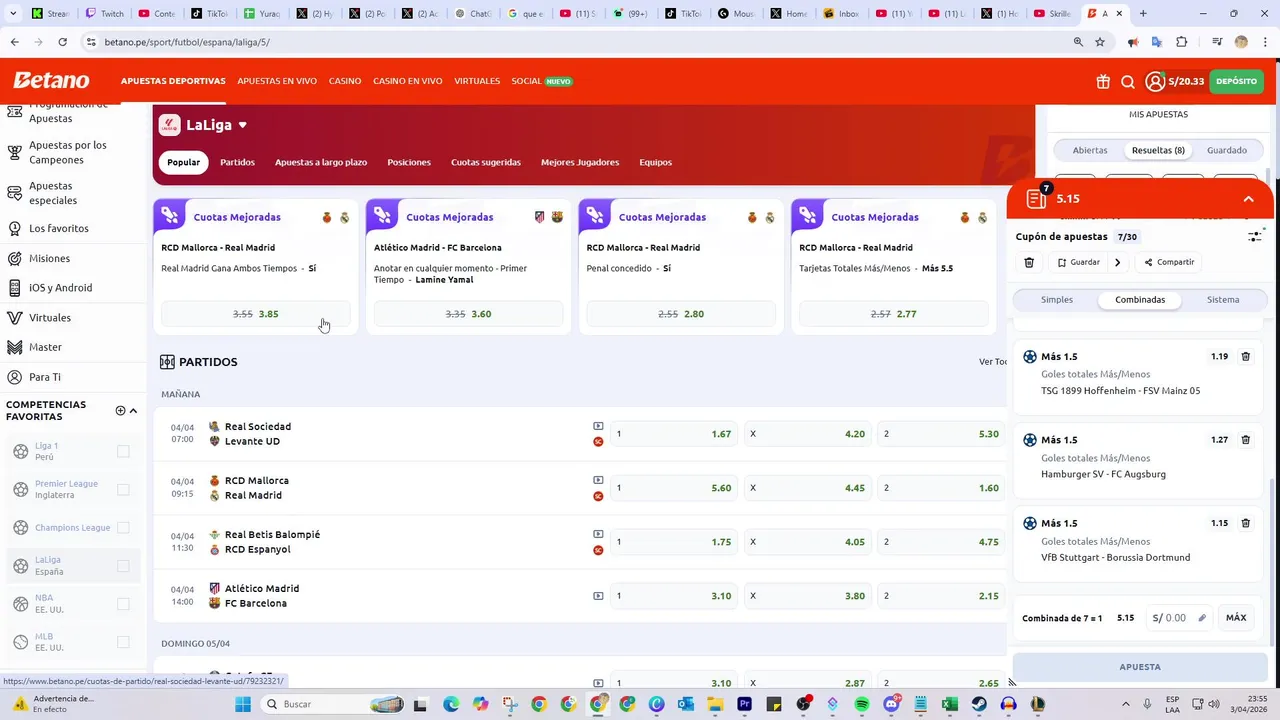Image resolution: width=1280 pixels, height=720 pixels.
Task: Open stream icon for Atlético Madrid match
Action: [598, 596]
